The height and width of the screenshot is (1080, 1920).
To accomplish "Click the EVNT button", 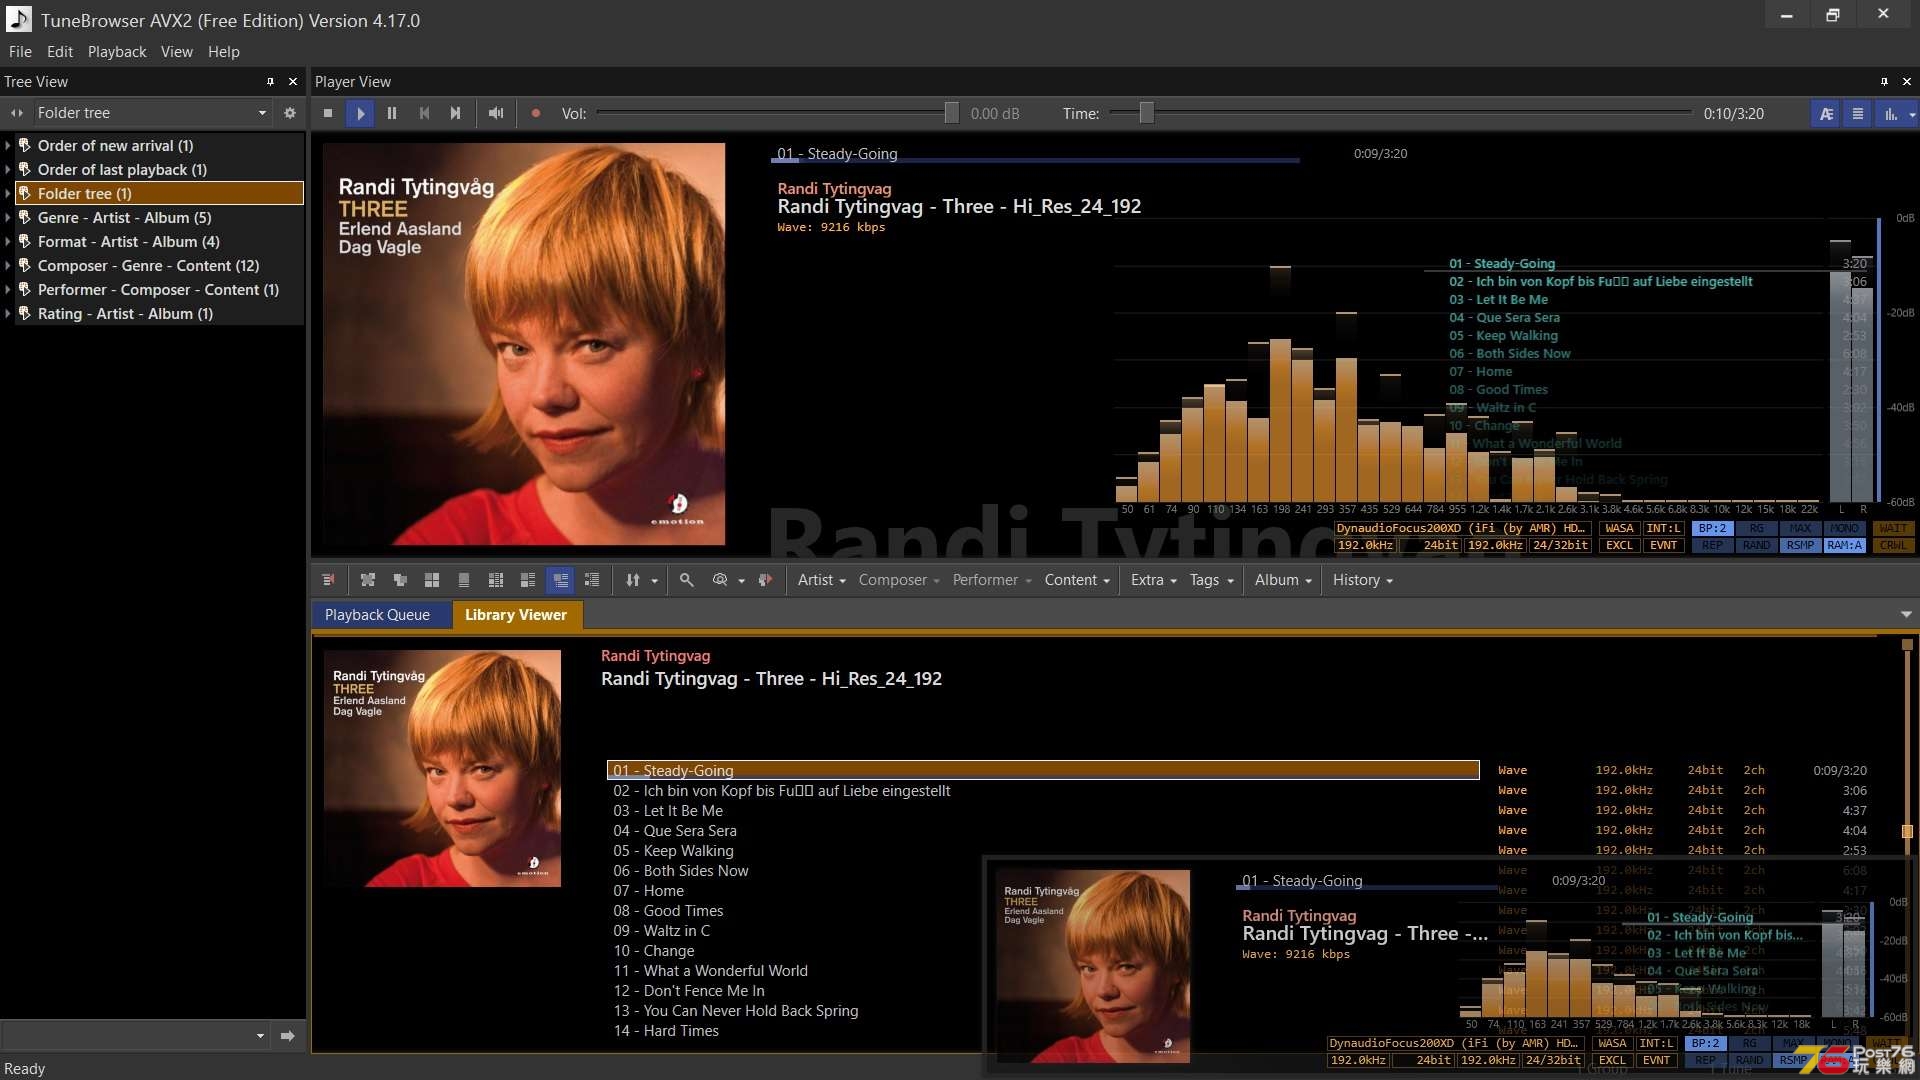I will [1664, 546].
